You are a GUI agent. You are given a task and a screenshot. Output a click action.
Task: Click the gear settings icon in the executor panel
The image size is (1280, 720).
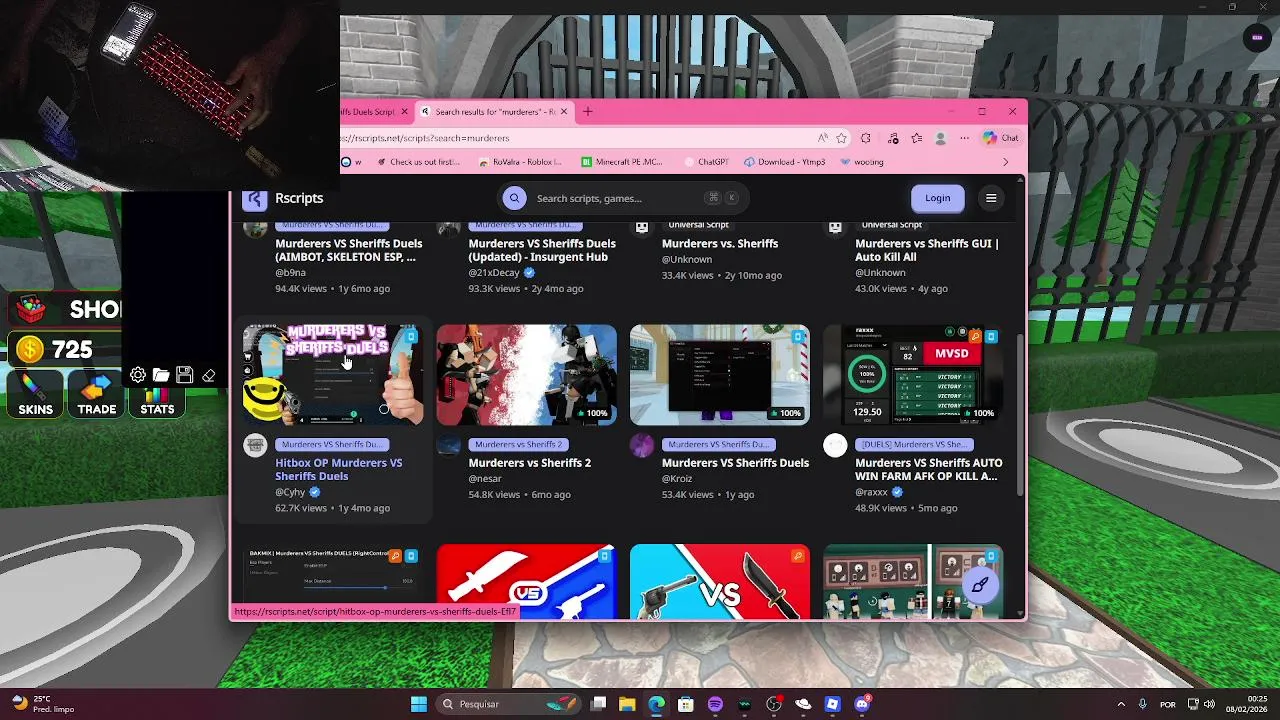(x=138, y=375)
